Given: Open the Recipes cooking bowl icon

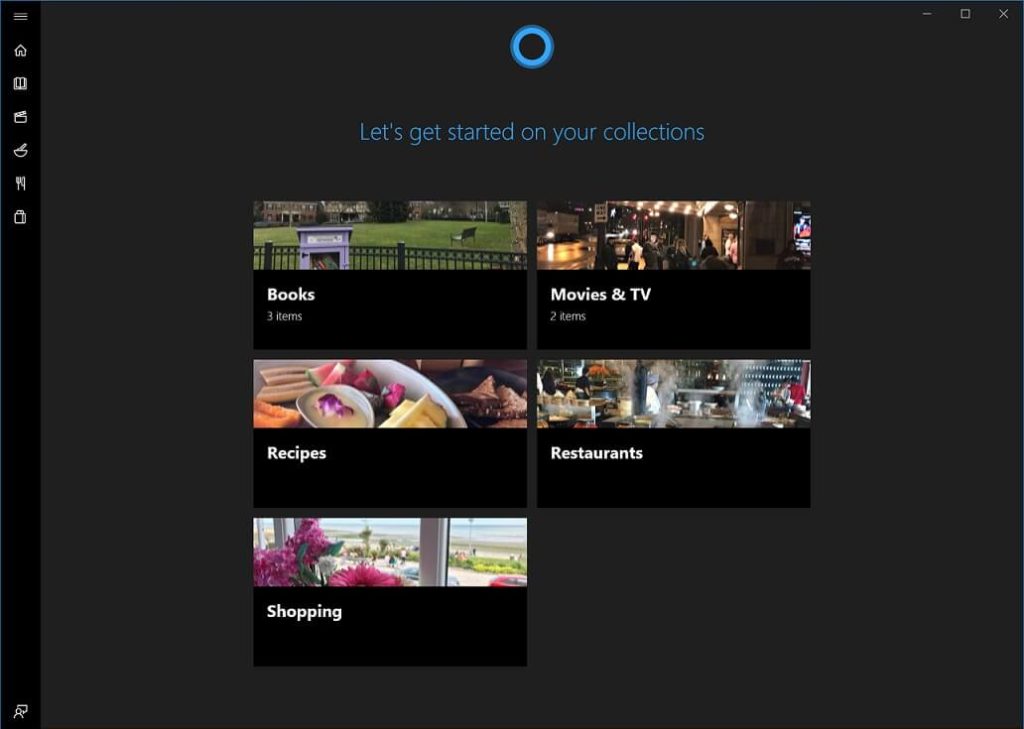Looking at the screenshot, I should [x=19, y=150].
